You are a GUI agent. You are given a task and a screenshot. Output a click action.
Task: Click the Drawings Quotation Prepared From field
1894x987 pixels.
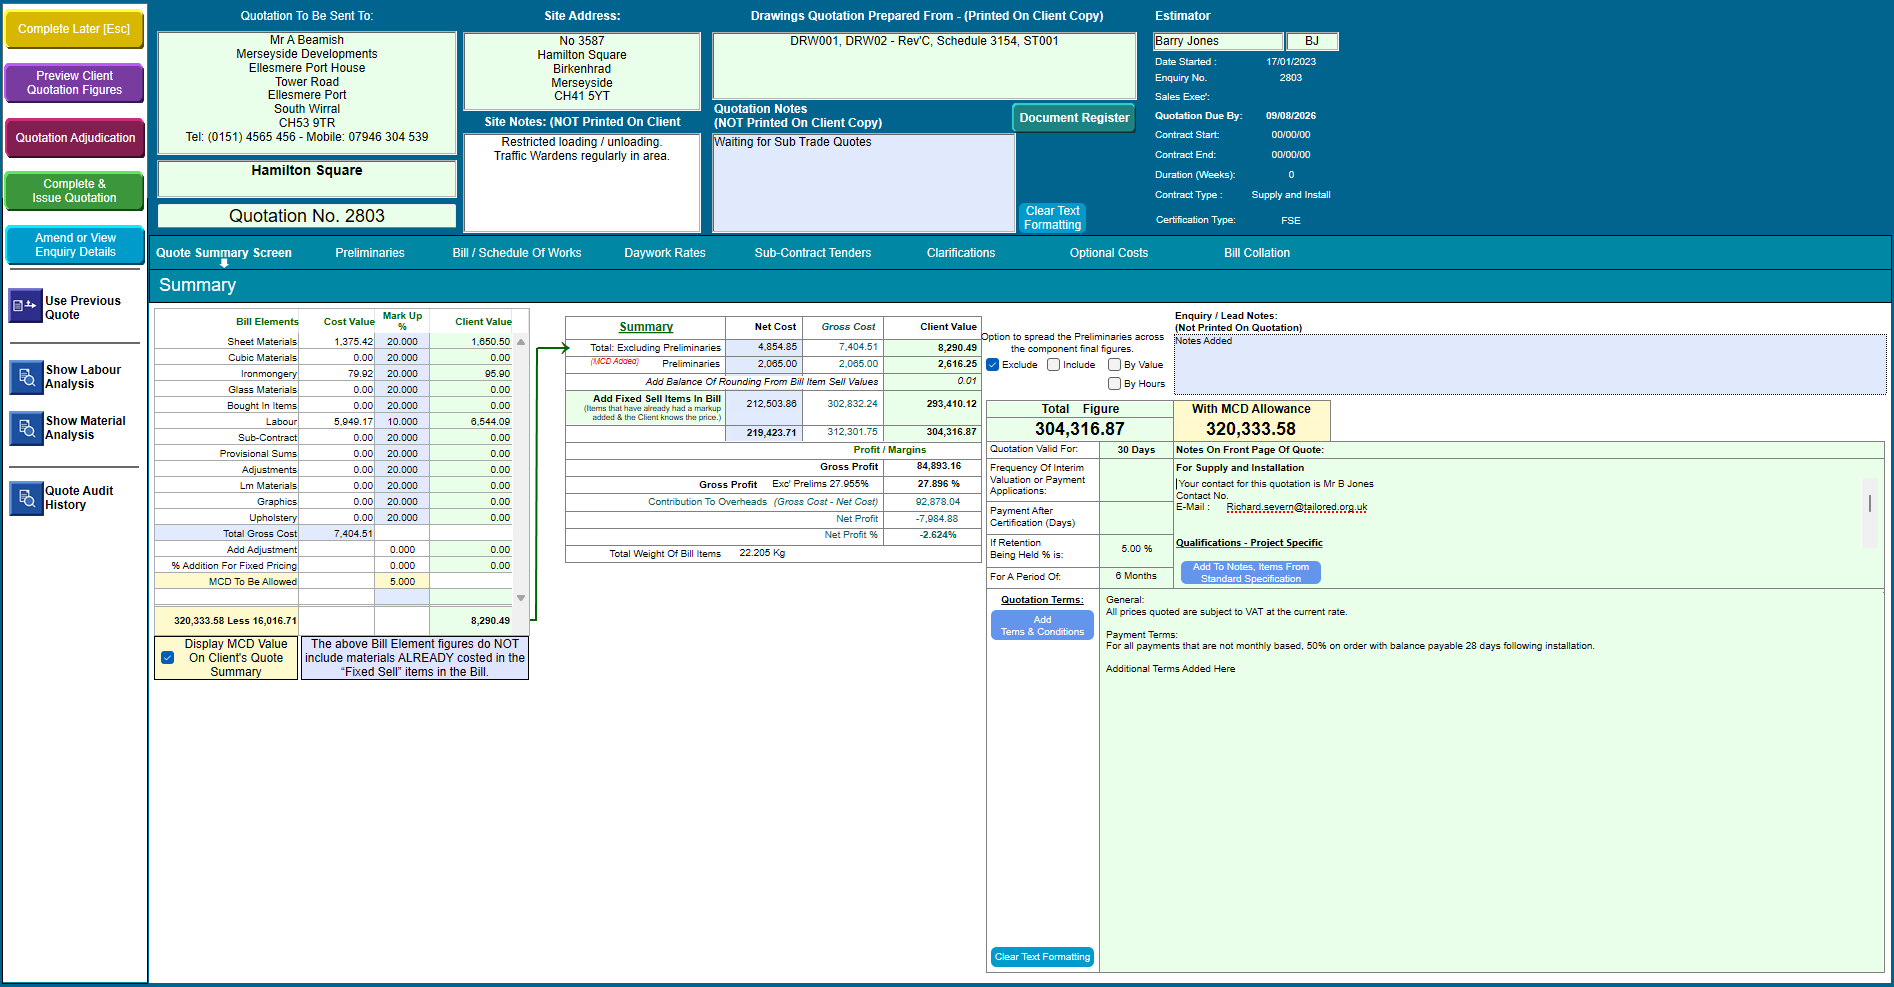(924, 66)
